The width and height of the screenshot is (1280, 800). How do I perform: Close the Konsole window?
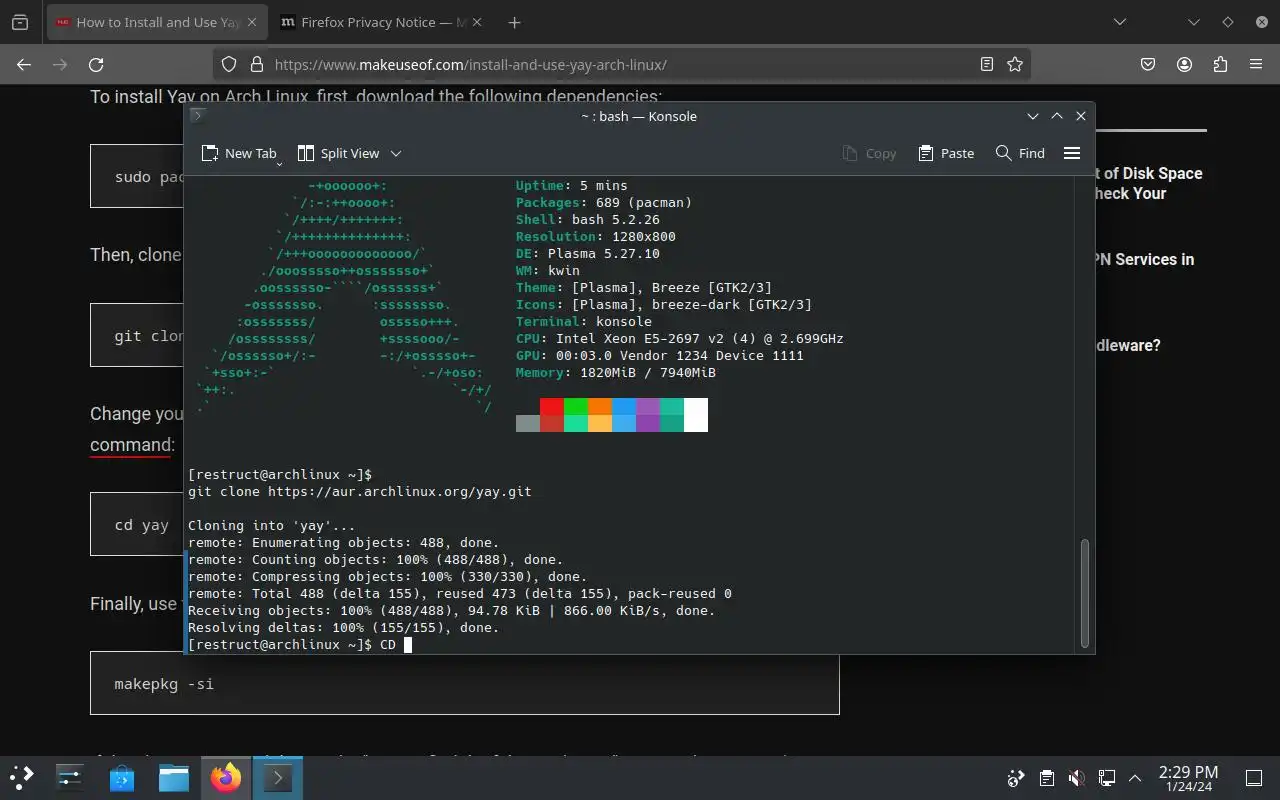1081,116
